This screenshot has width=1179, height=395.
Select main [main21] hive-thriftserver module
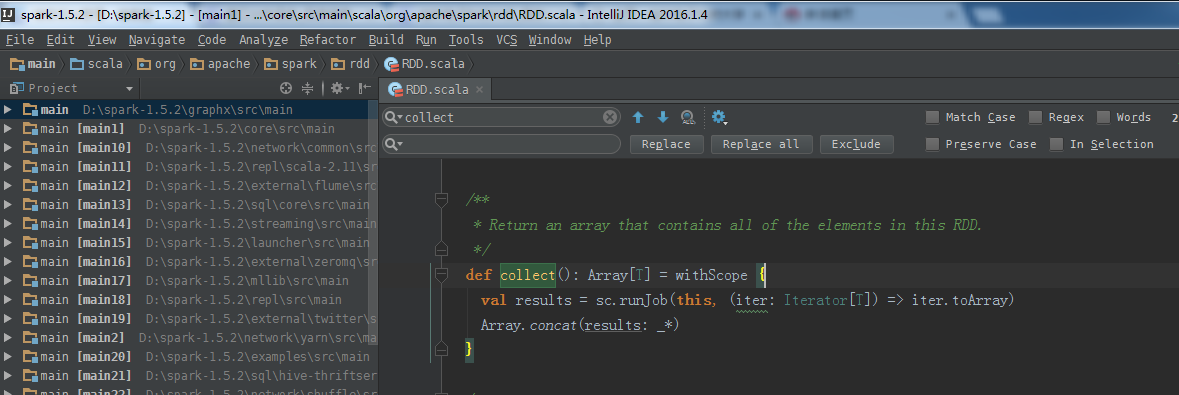(x=188, y=375)
